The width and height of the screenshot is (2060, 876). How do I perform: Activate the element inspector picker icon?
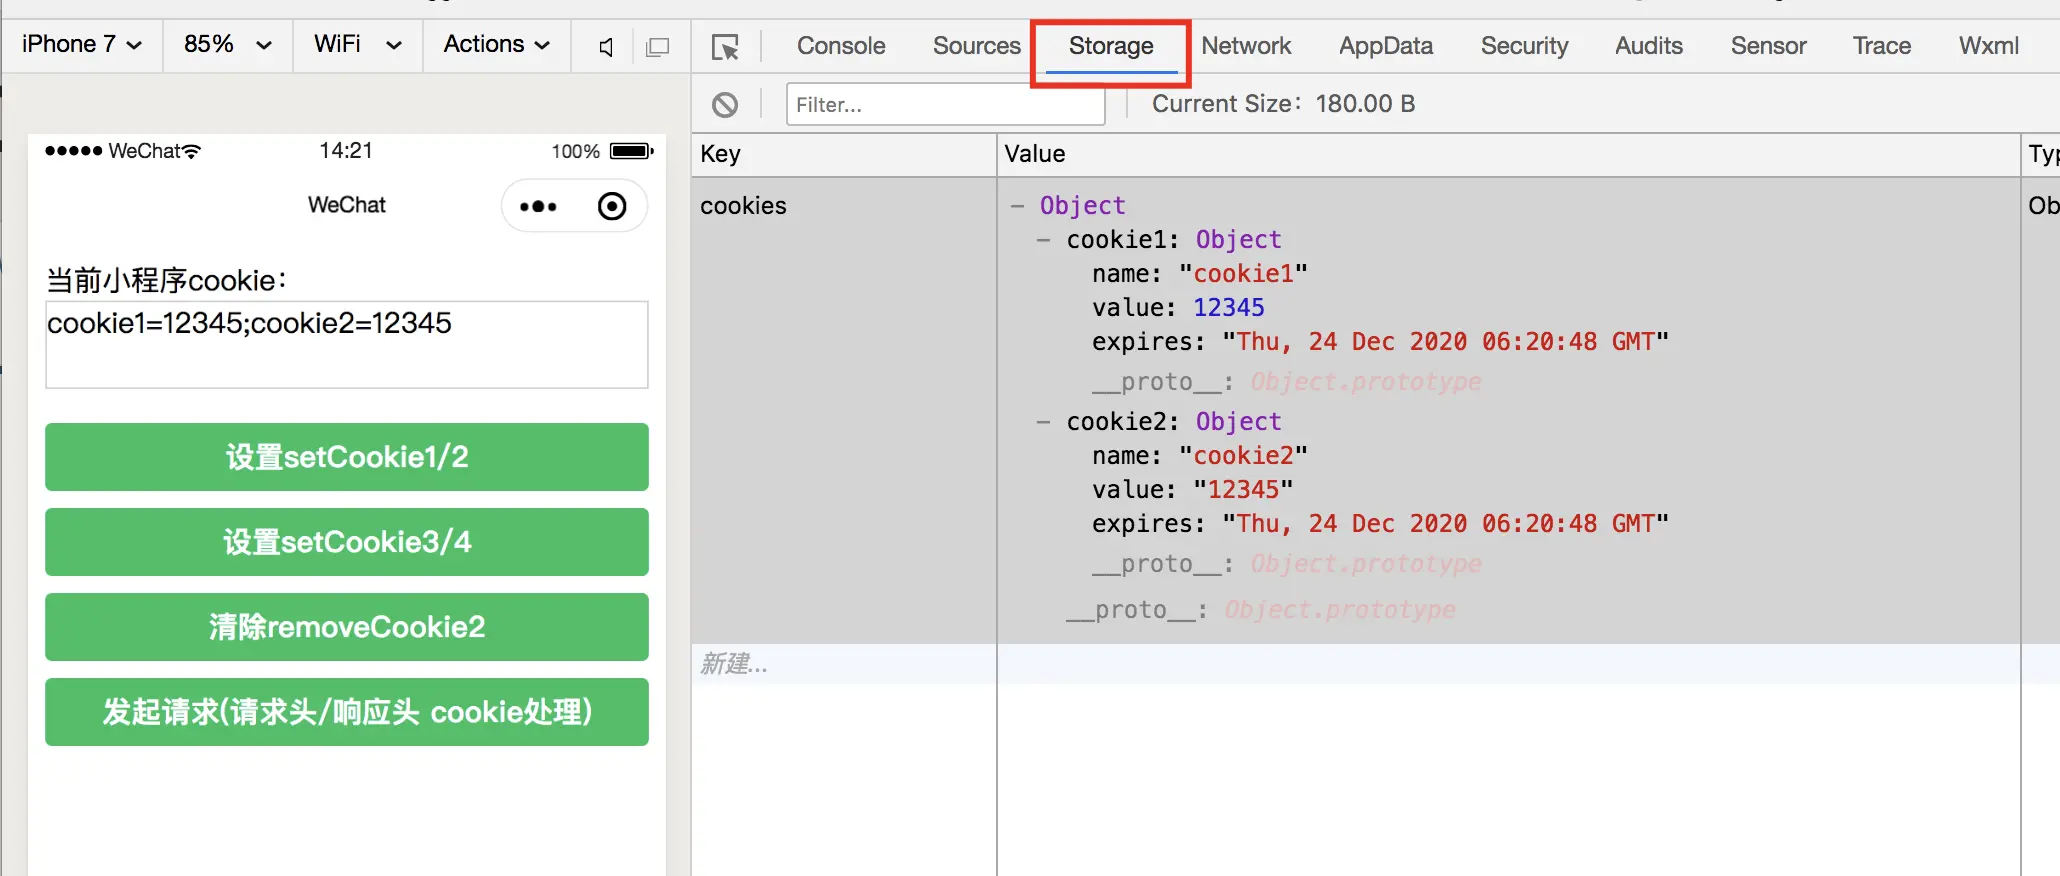[725, 47]
